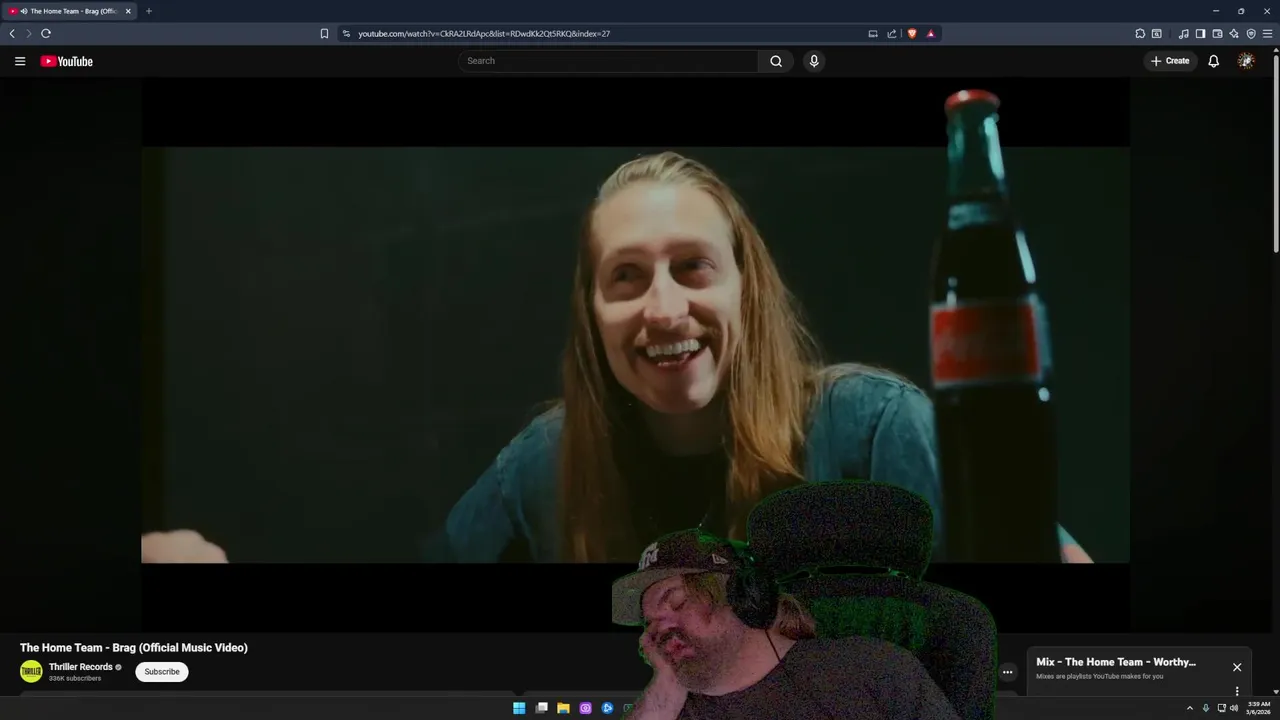Screen dimensions: 1280x720
Task: Open File Explorer from the taskbar
Action: [563, 708]
